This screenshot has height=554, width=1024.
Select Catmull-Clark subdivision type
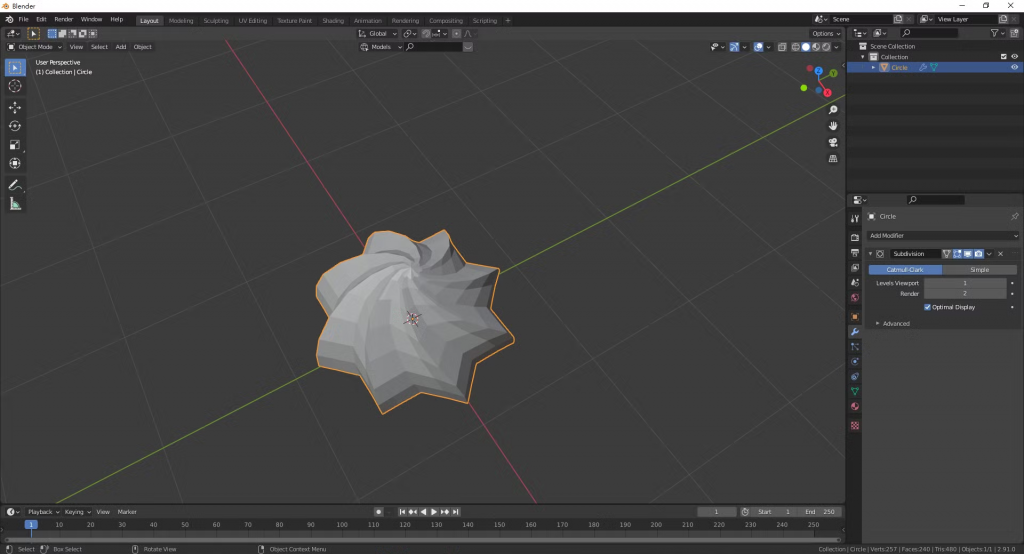[x=905, y=270]
